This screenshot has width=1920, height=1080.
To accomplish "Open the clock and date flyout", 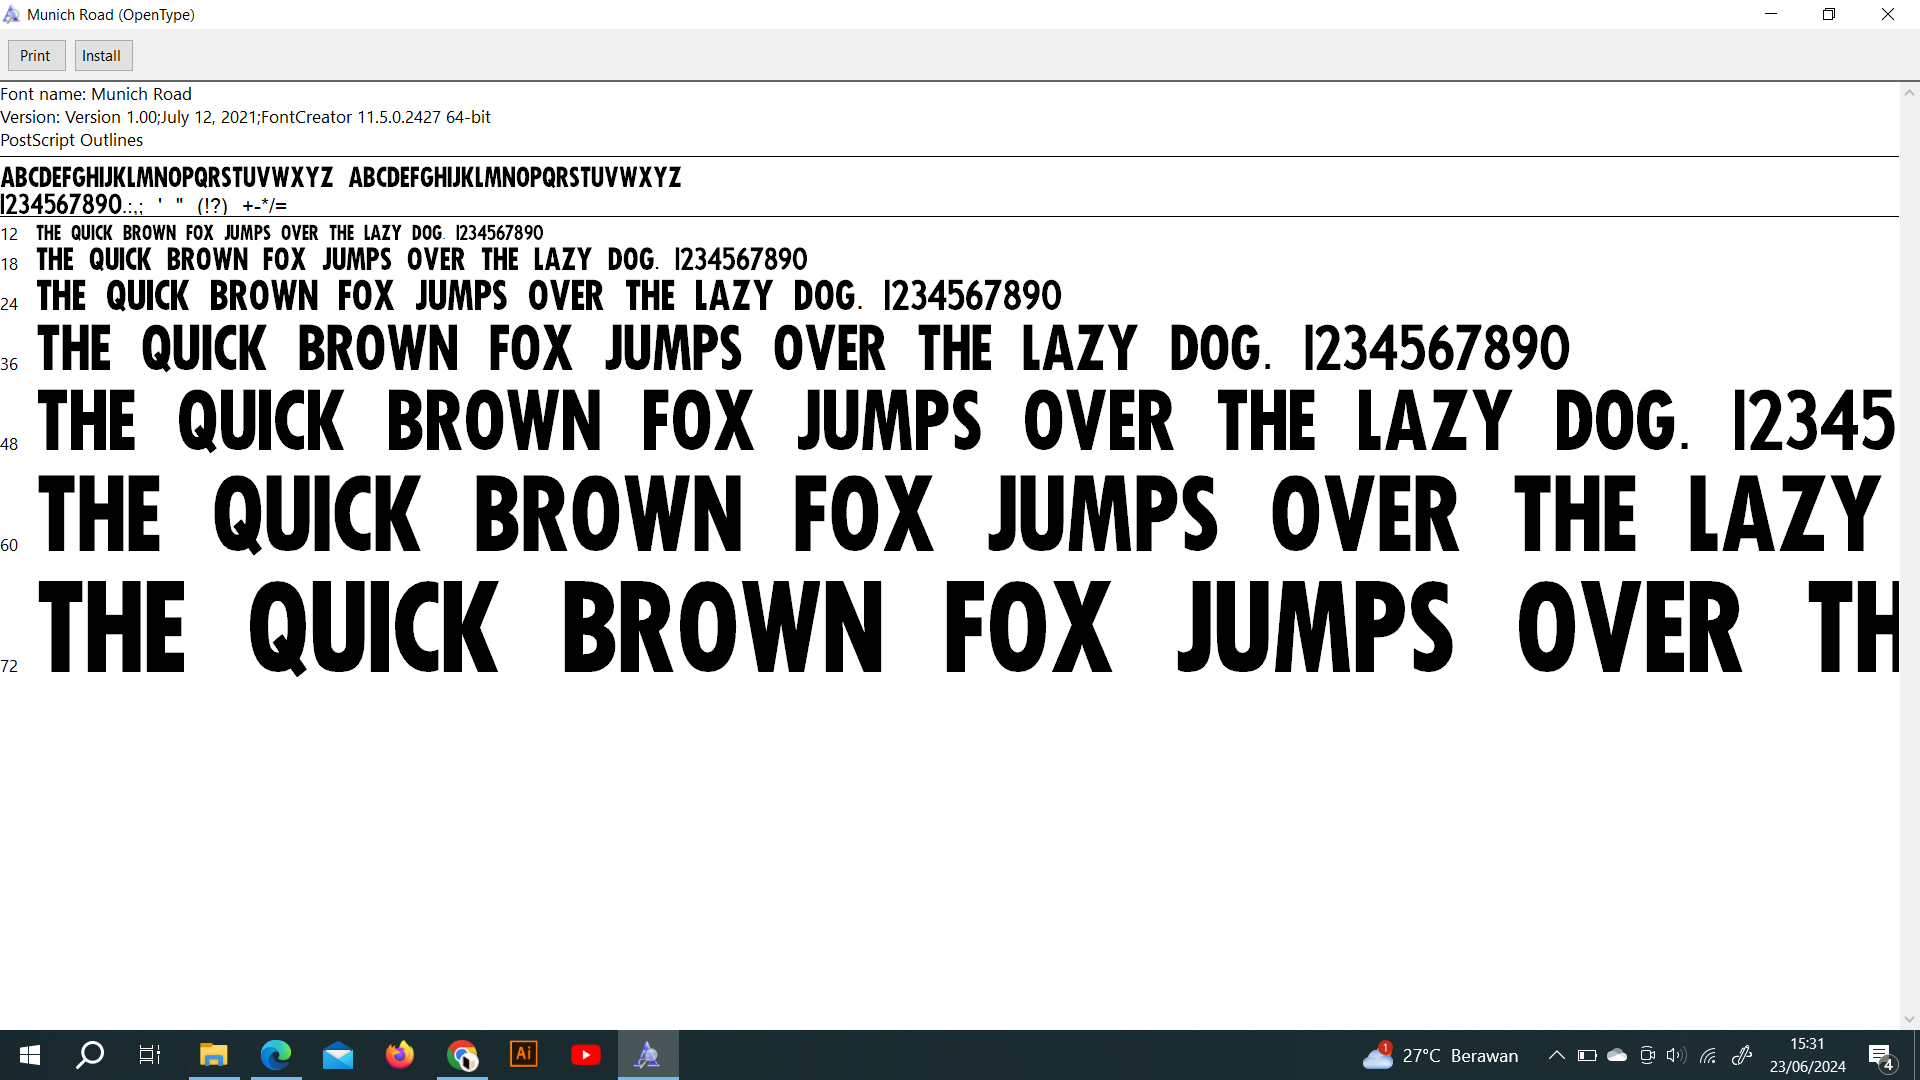I will pos(1807,1055).
